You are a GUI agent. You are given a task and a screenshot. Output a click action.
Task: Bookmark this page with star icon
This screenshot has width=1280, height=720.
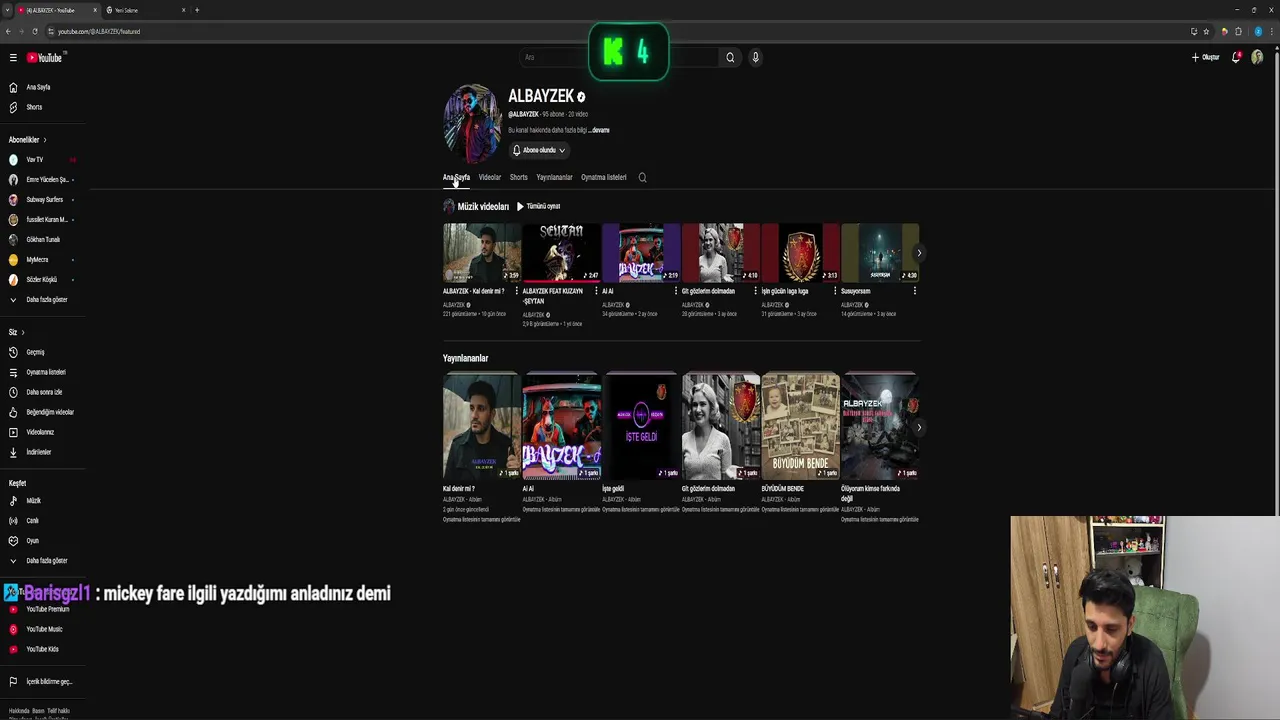click(x=1206, y=31)
